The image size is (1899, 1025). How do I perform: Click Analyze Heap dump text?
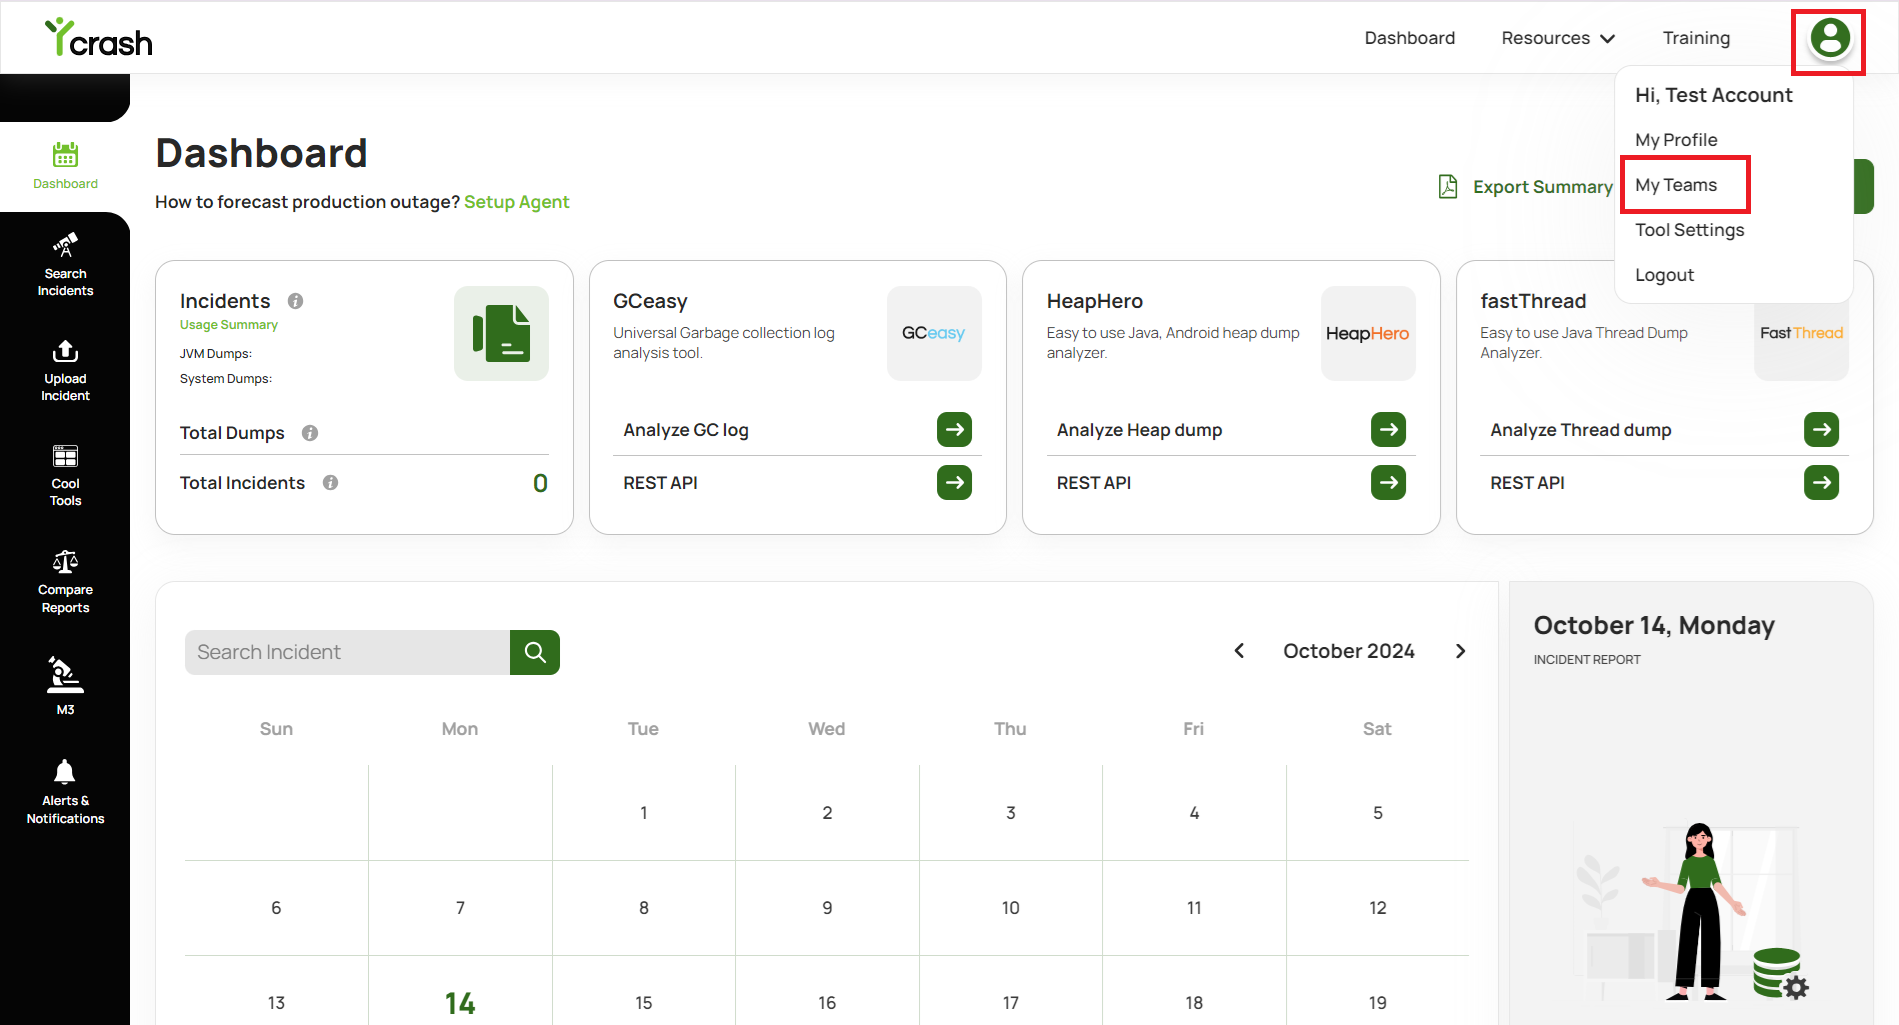1139,430
